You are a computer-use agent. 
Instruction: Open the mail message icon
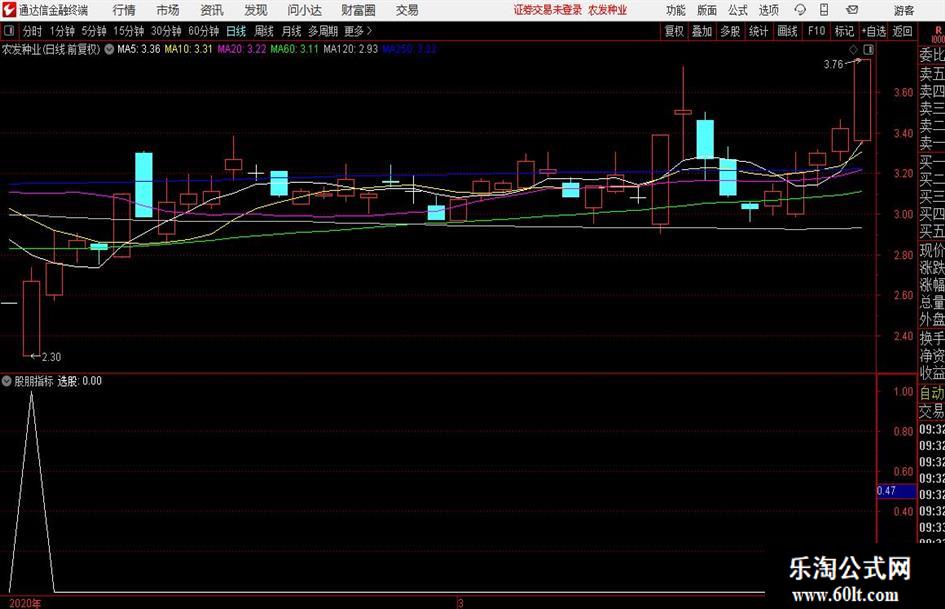[852, 10]
